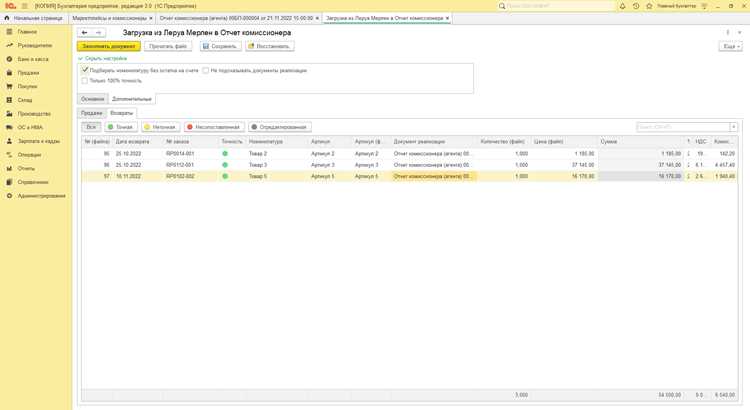The image size is (750, 410).
Task: Open the Еще dropdown menu
Action: click(730, 46)
